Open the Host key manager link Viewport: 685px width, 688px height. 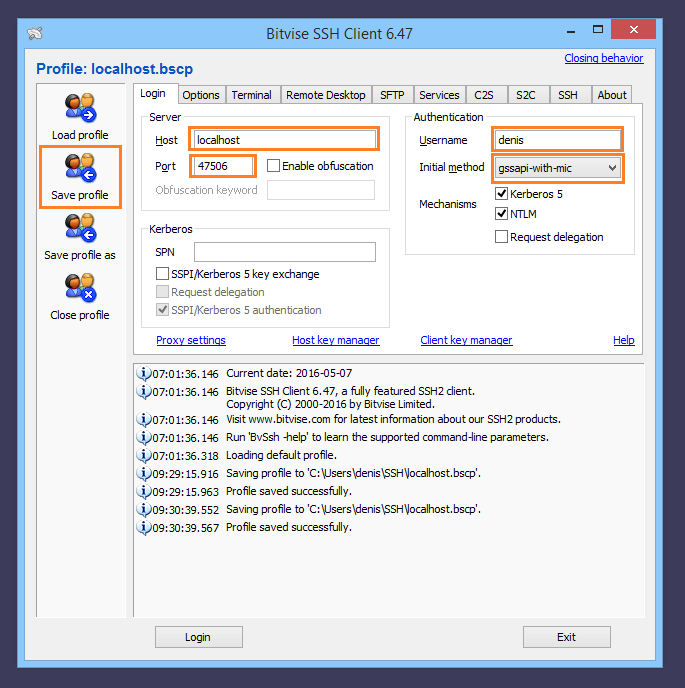(x=336, y=340)
